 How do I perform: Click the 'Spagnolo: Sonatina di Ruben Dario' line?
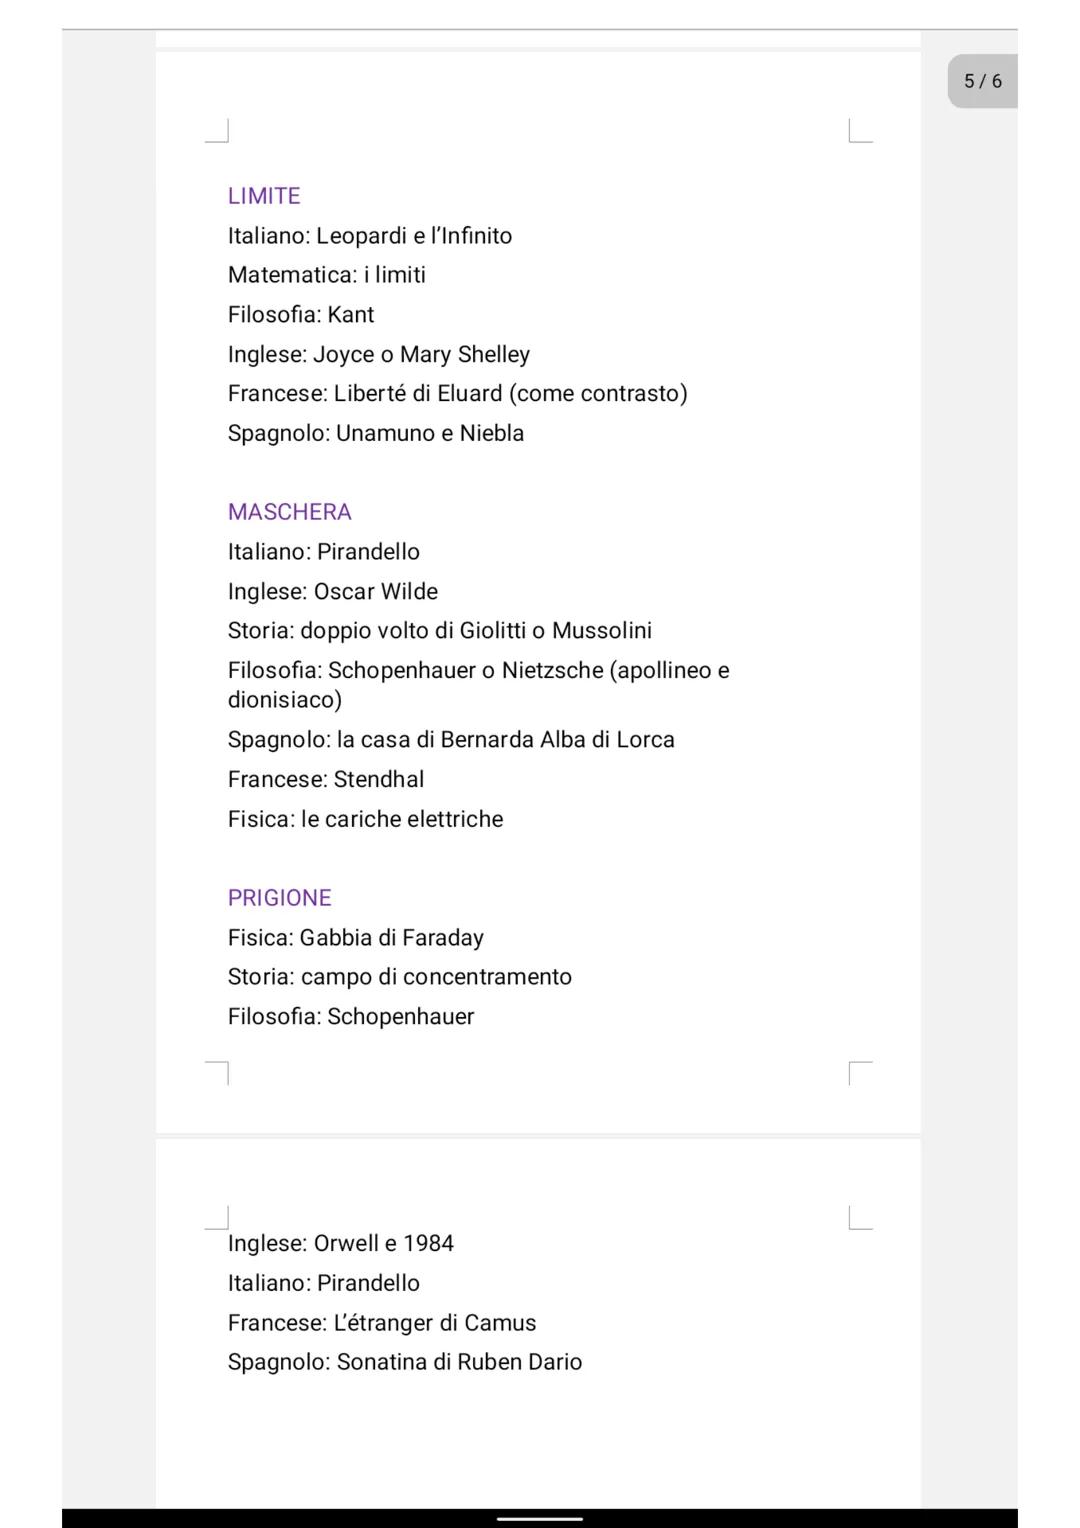[404, 1363]
